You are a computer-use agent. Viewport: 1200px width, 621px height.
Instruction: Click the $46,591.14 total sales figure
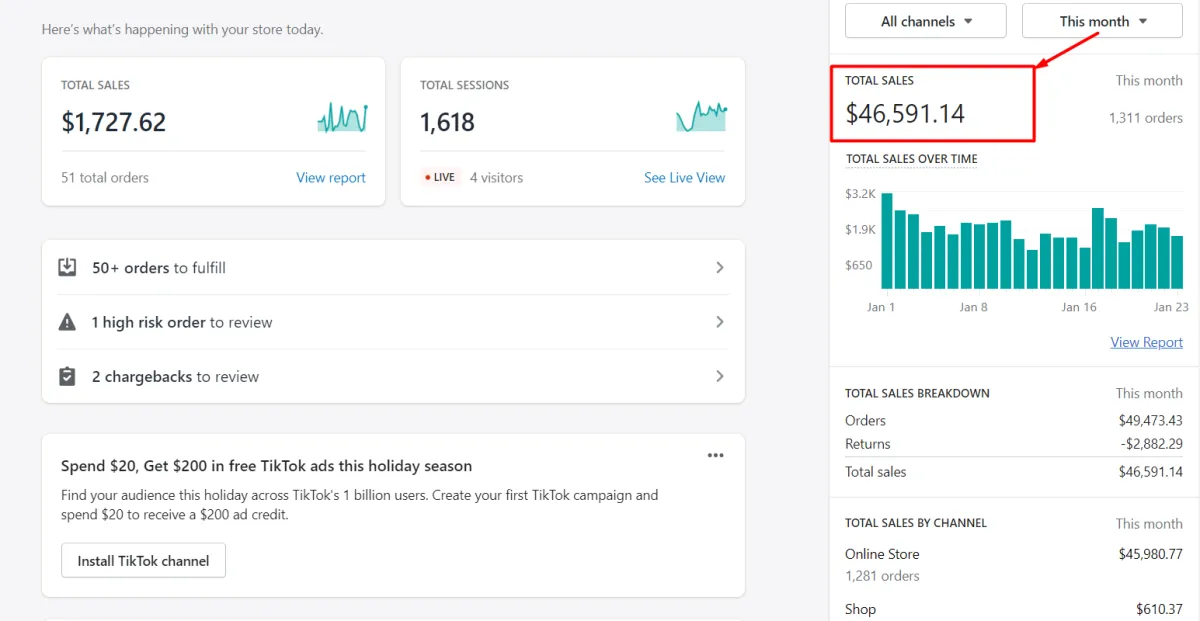[x=905, y=114]
